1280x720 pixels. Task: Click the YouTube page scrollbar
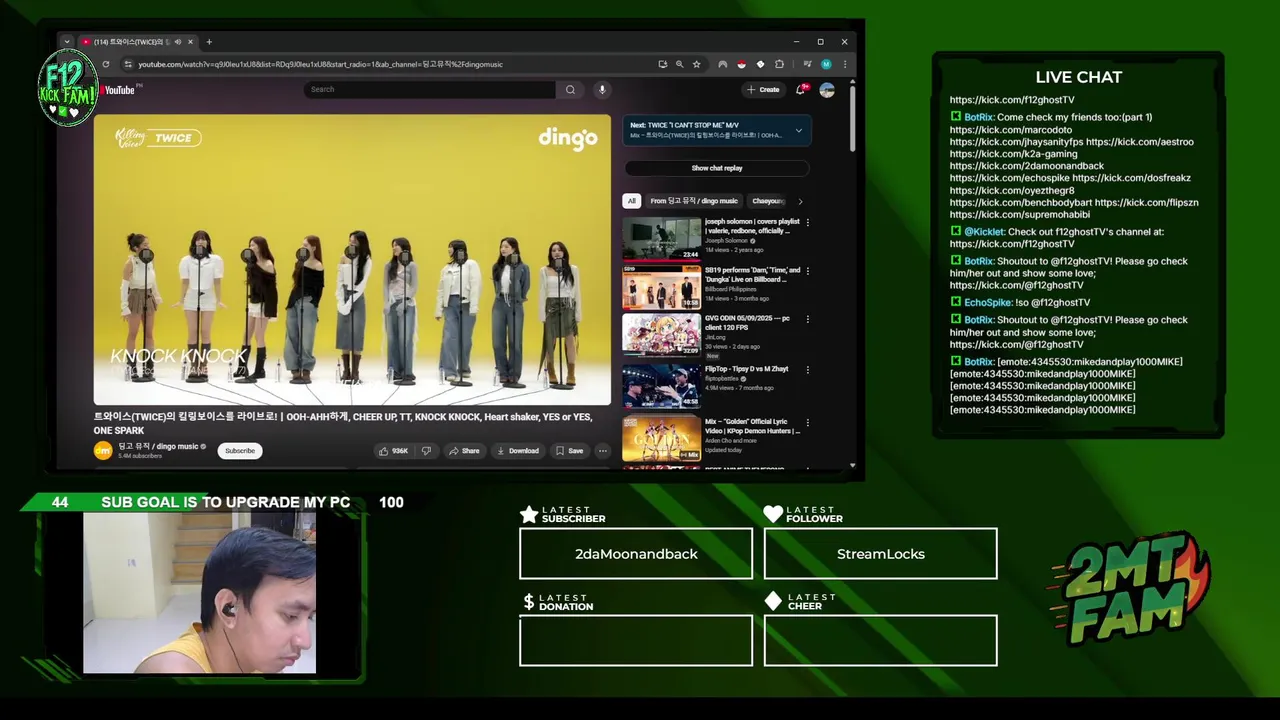click(853, 118)
